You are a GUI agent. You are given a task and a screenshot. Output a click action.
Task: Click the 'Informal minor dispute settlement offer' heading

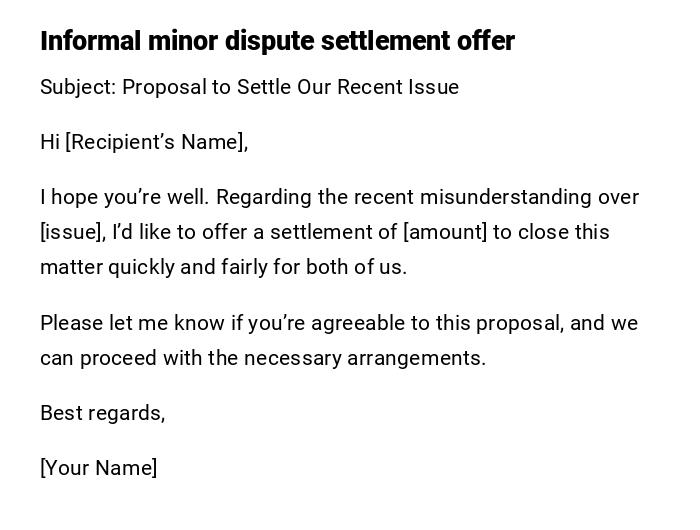(x=277, y=41)
